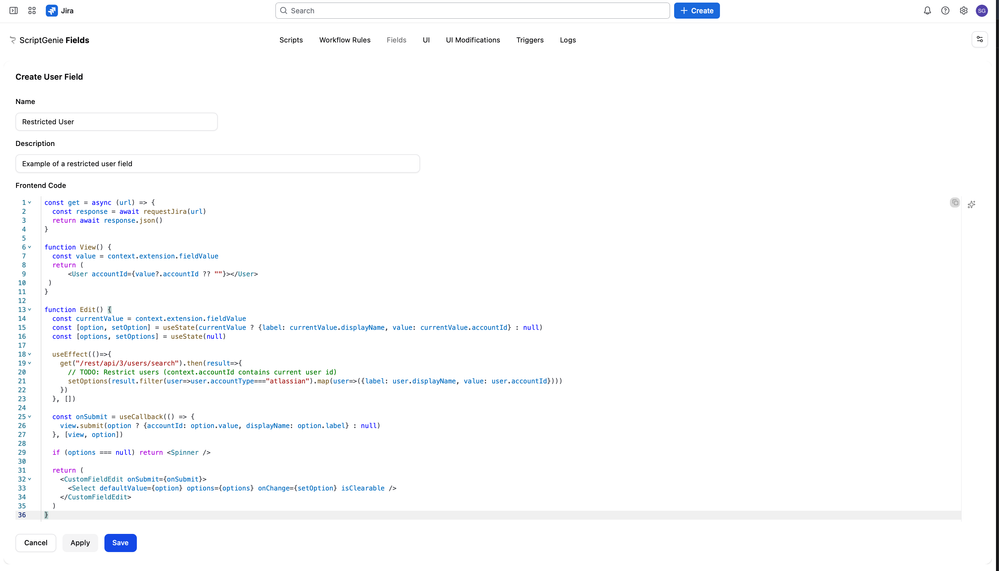Click the Name field containing Restricted User
This screenshot has height=571, width=999.
(117, 122)
